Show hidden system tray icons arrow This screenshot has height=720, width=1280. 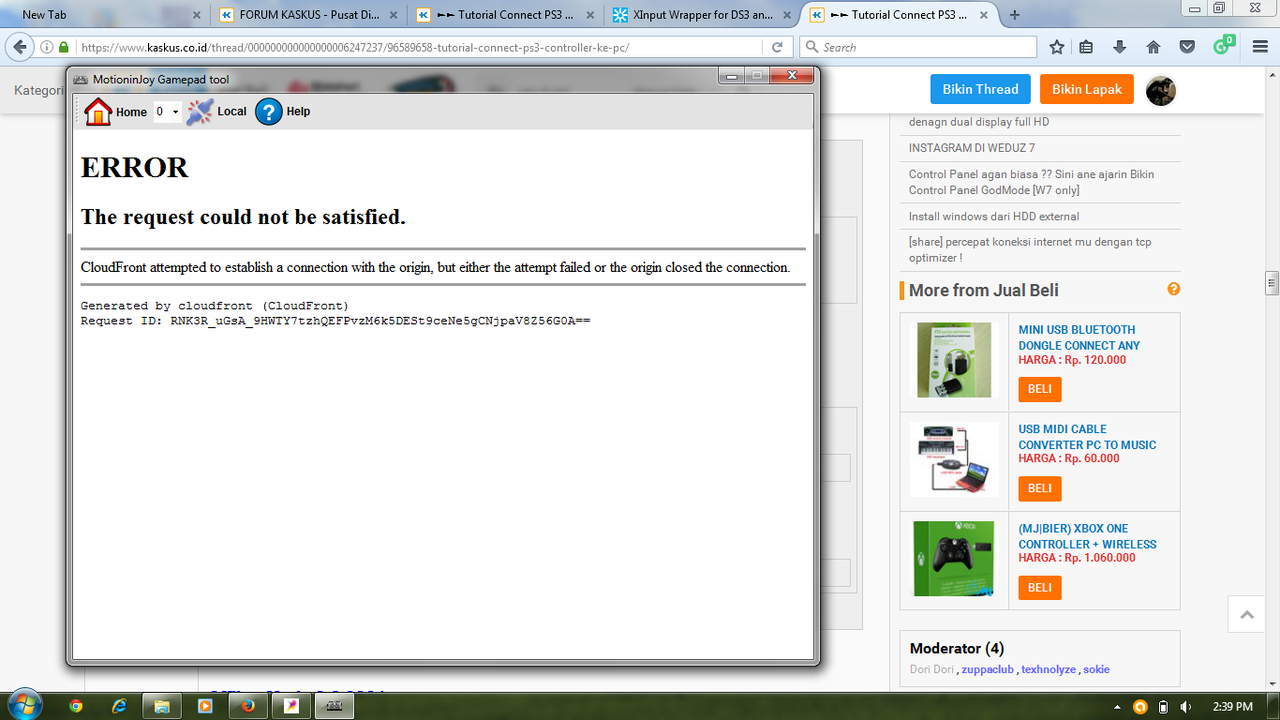coord(1116,706)
